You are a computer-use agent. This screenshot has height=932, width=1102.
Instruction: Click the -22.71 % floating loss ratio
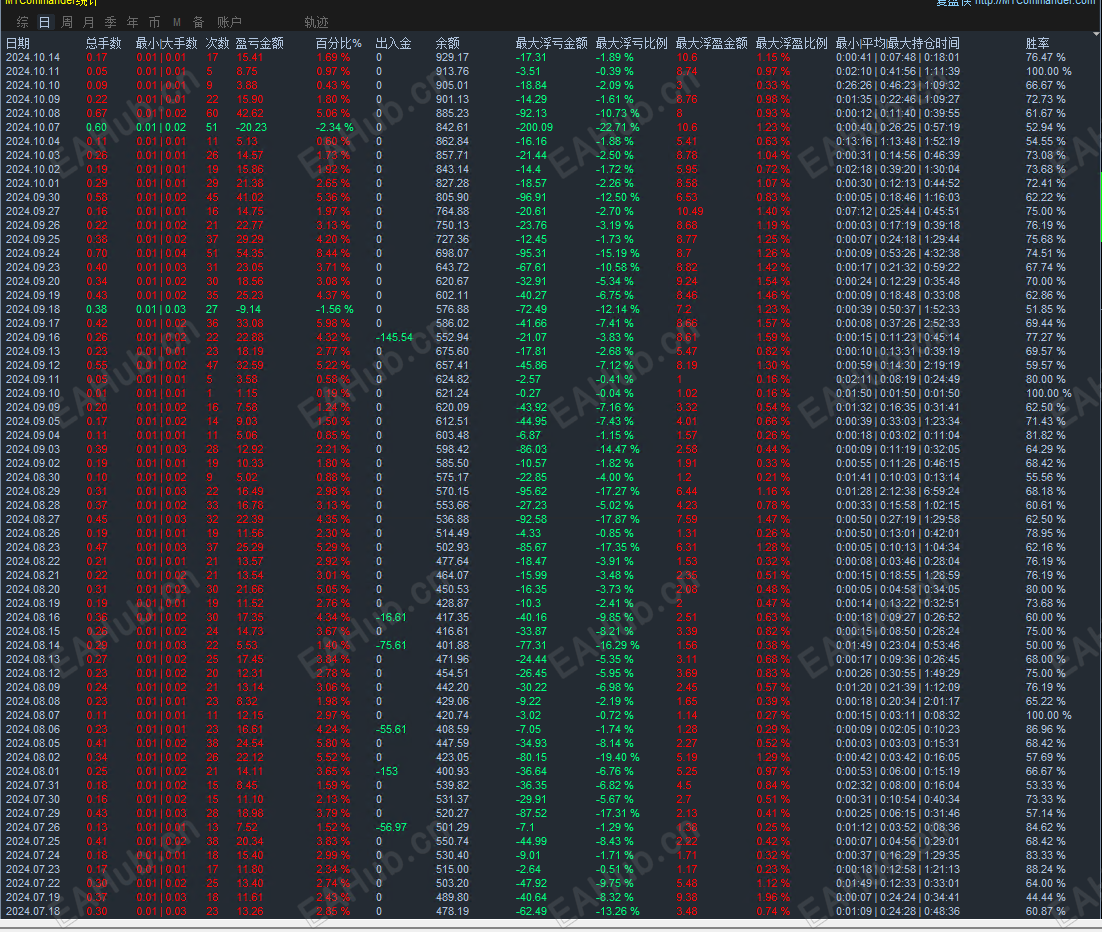[x=618, y=128]
